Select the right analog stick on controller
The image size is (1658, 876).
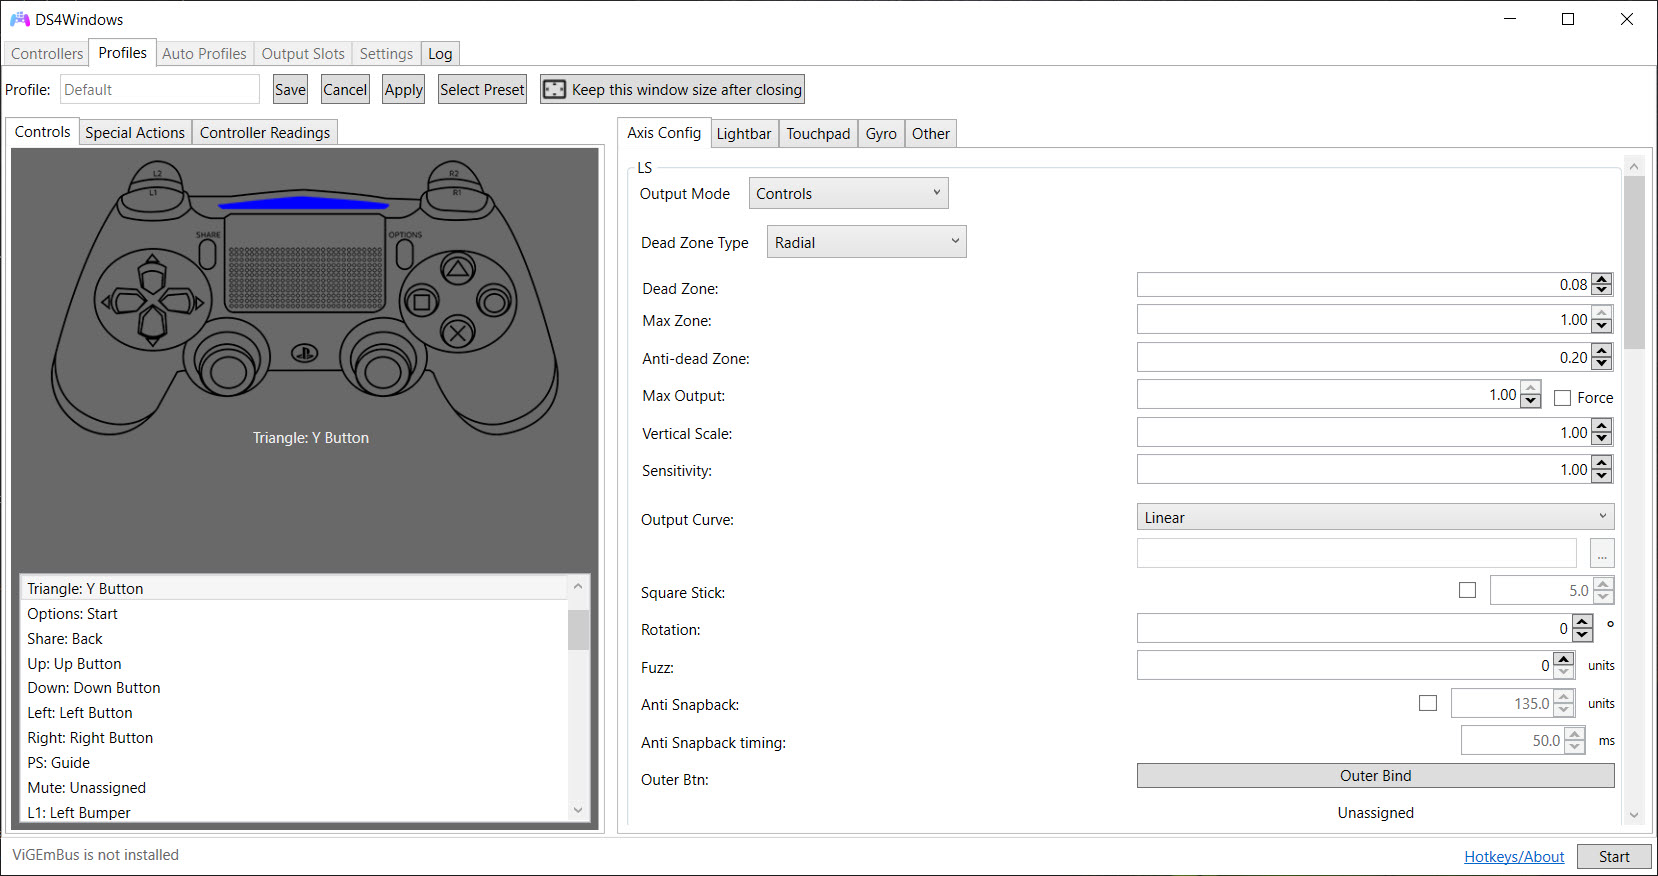coord(383,369)
